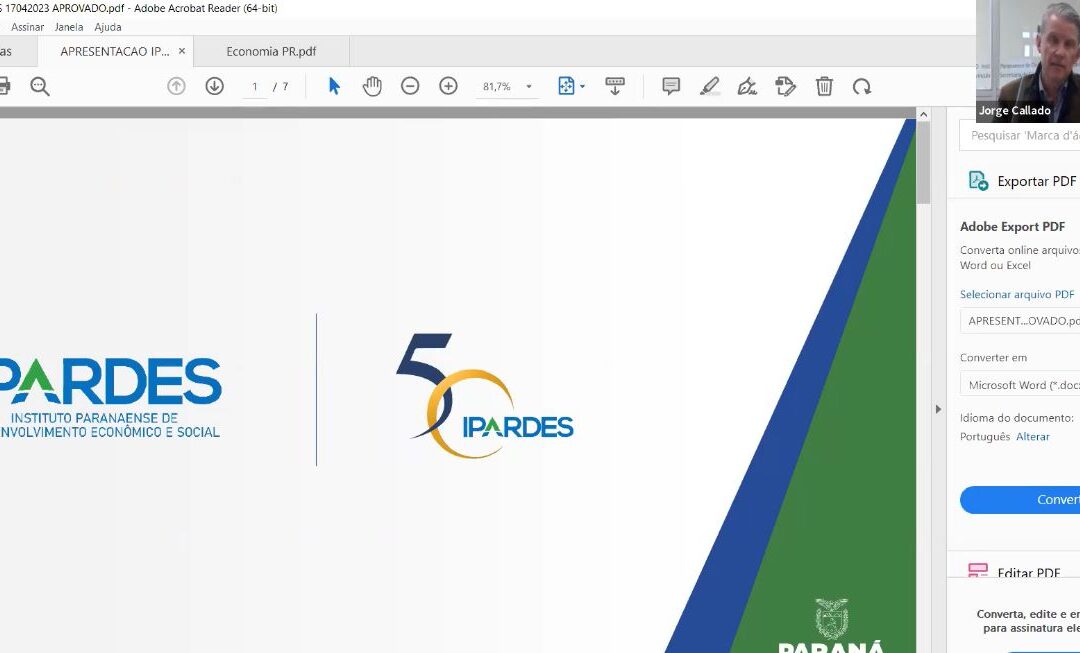Add a comment note
Image resolution: width=1080 pixels, height=653 pixels.
pos(671,86)
